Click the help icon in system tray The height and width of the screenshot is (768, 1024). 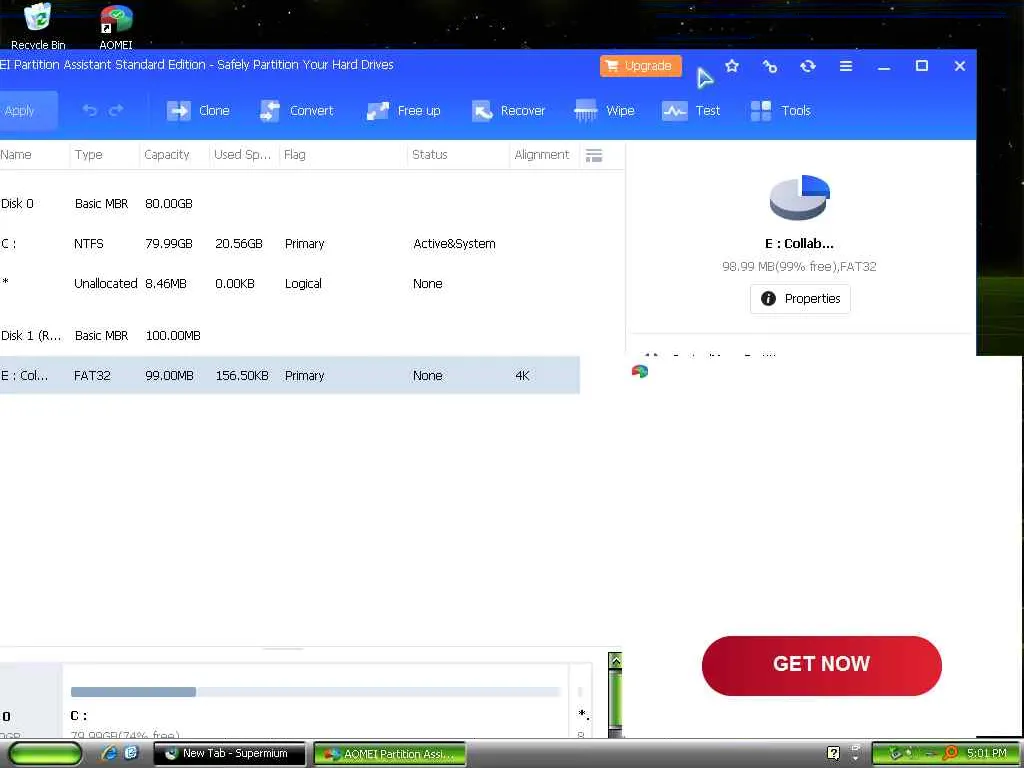(x=833, y=754)
